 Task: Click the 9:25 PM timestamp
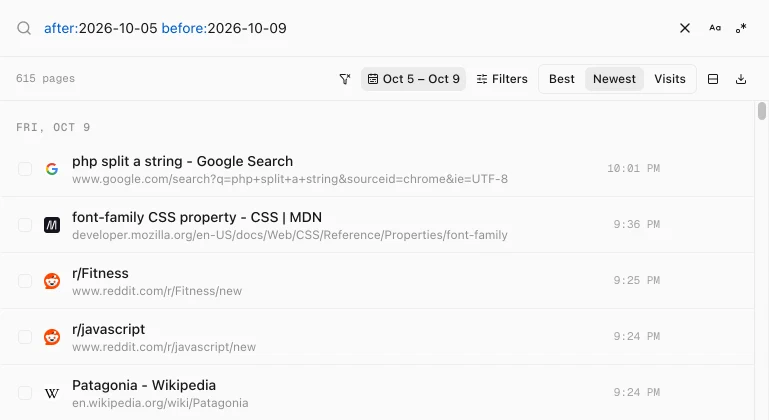[637, 280]
